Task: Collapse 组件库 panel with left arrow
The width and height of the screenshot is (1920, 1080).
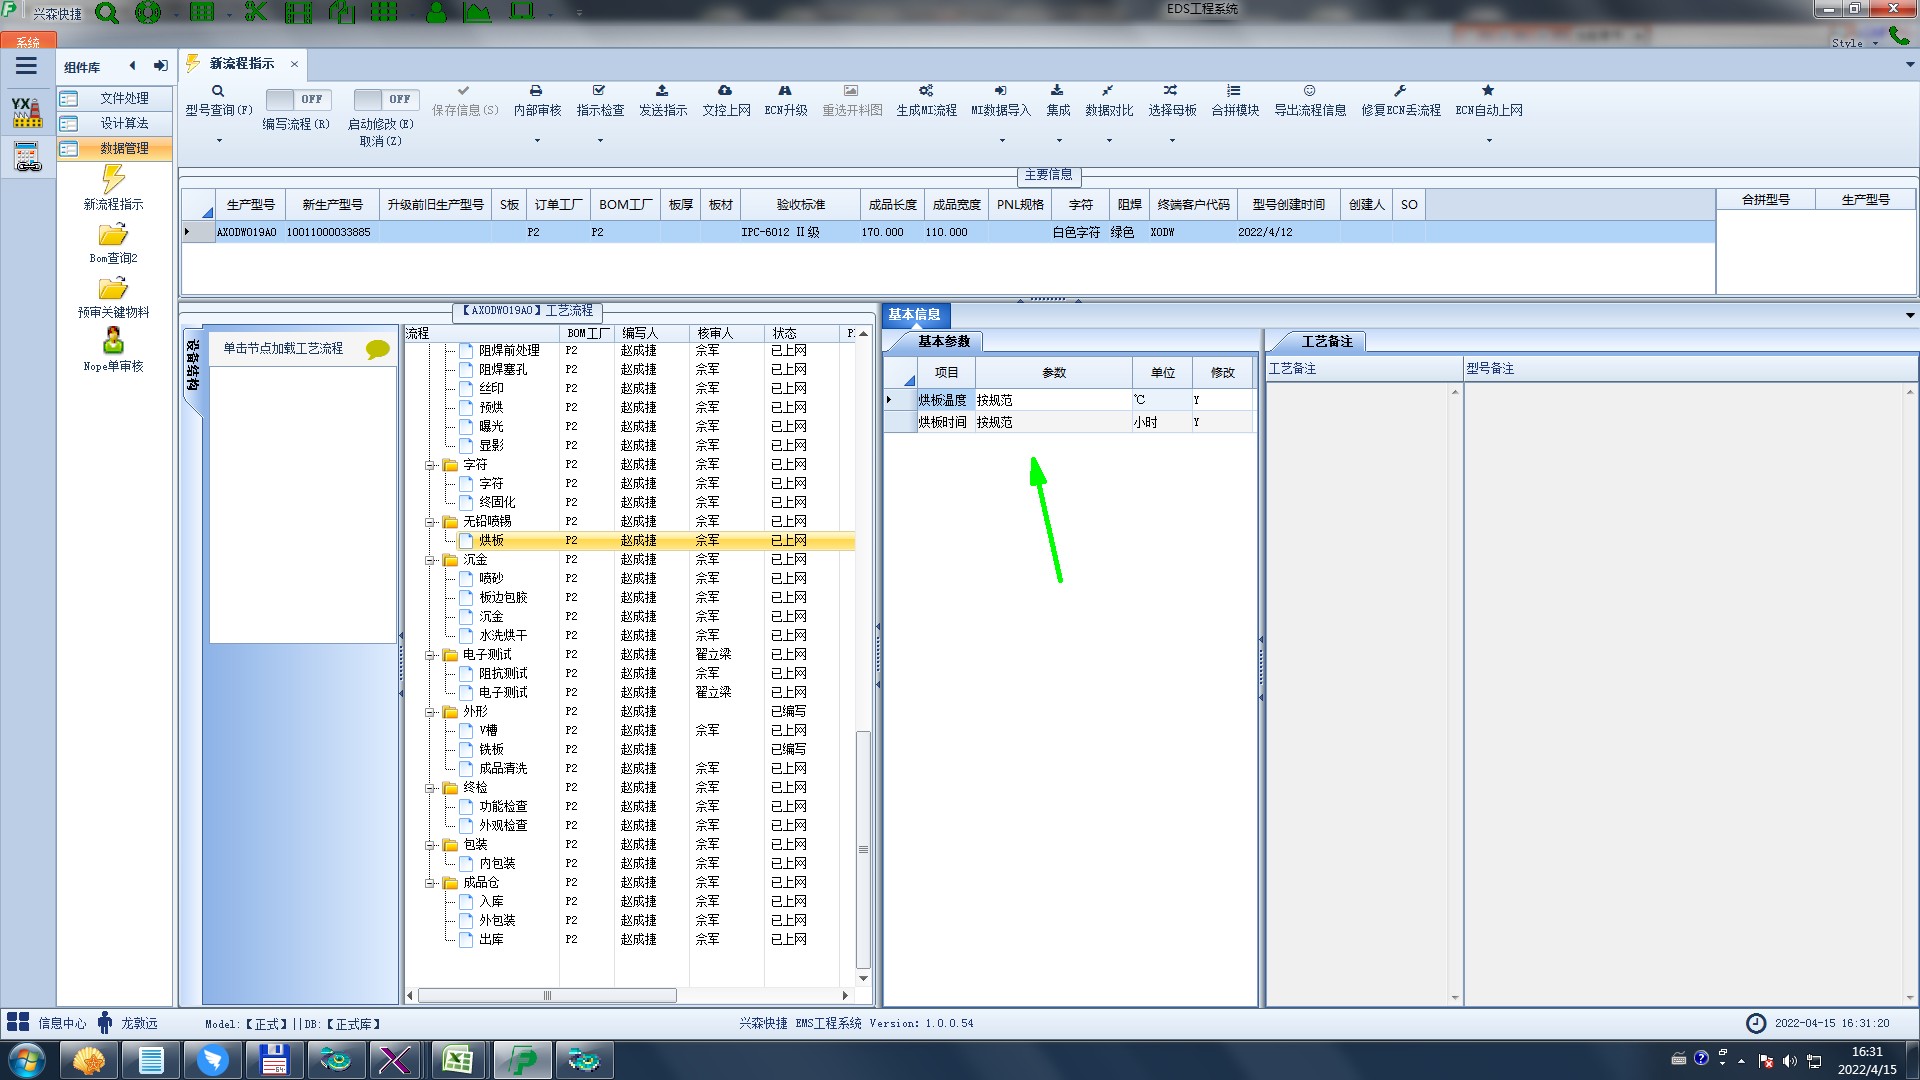Action: coord(132,66)
